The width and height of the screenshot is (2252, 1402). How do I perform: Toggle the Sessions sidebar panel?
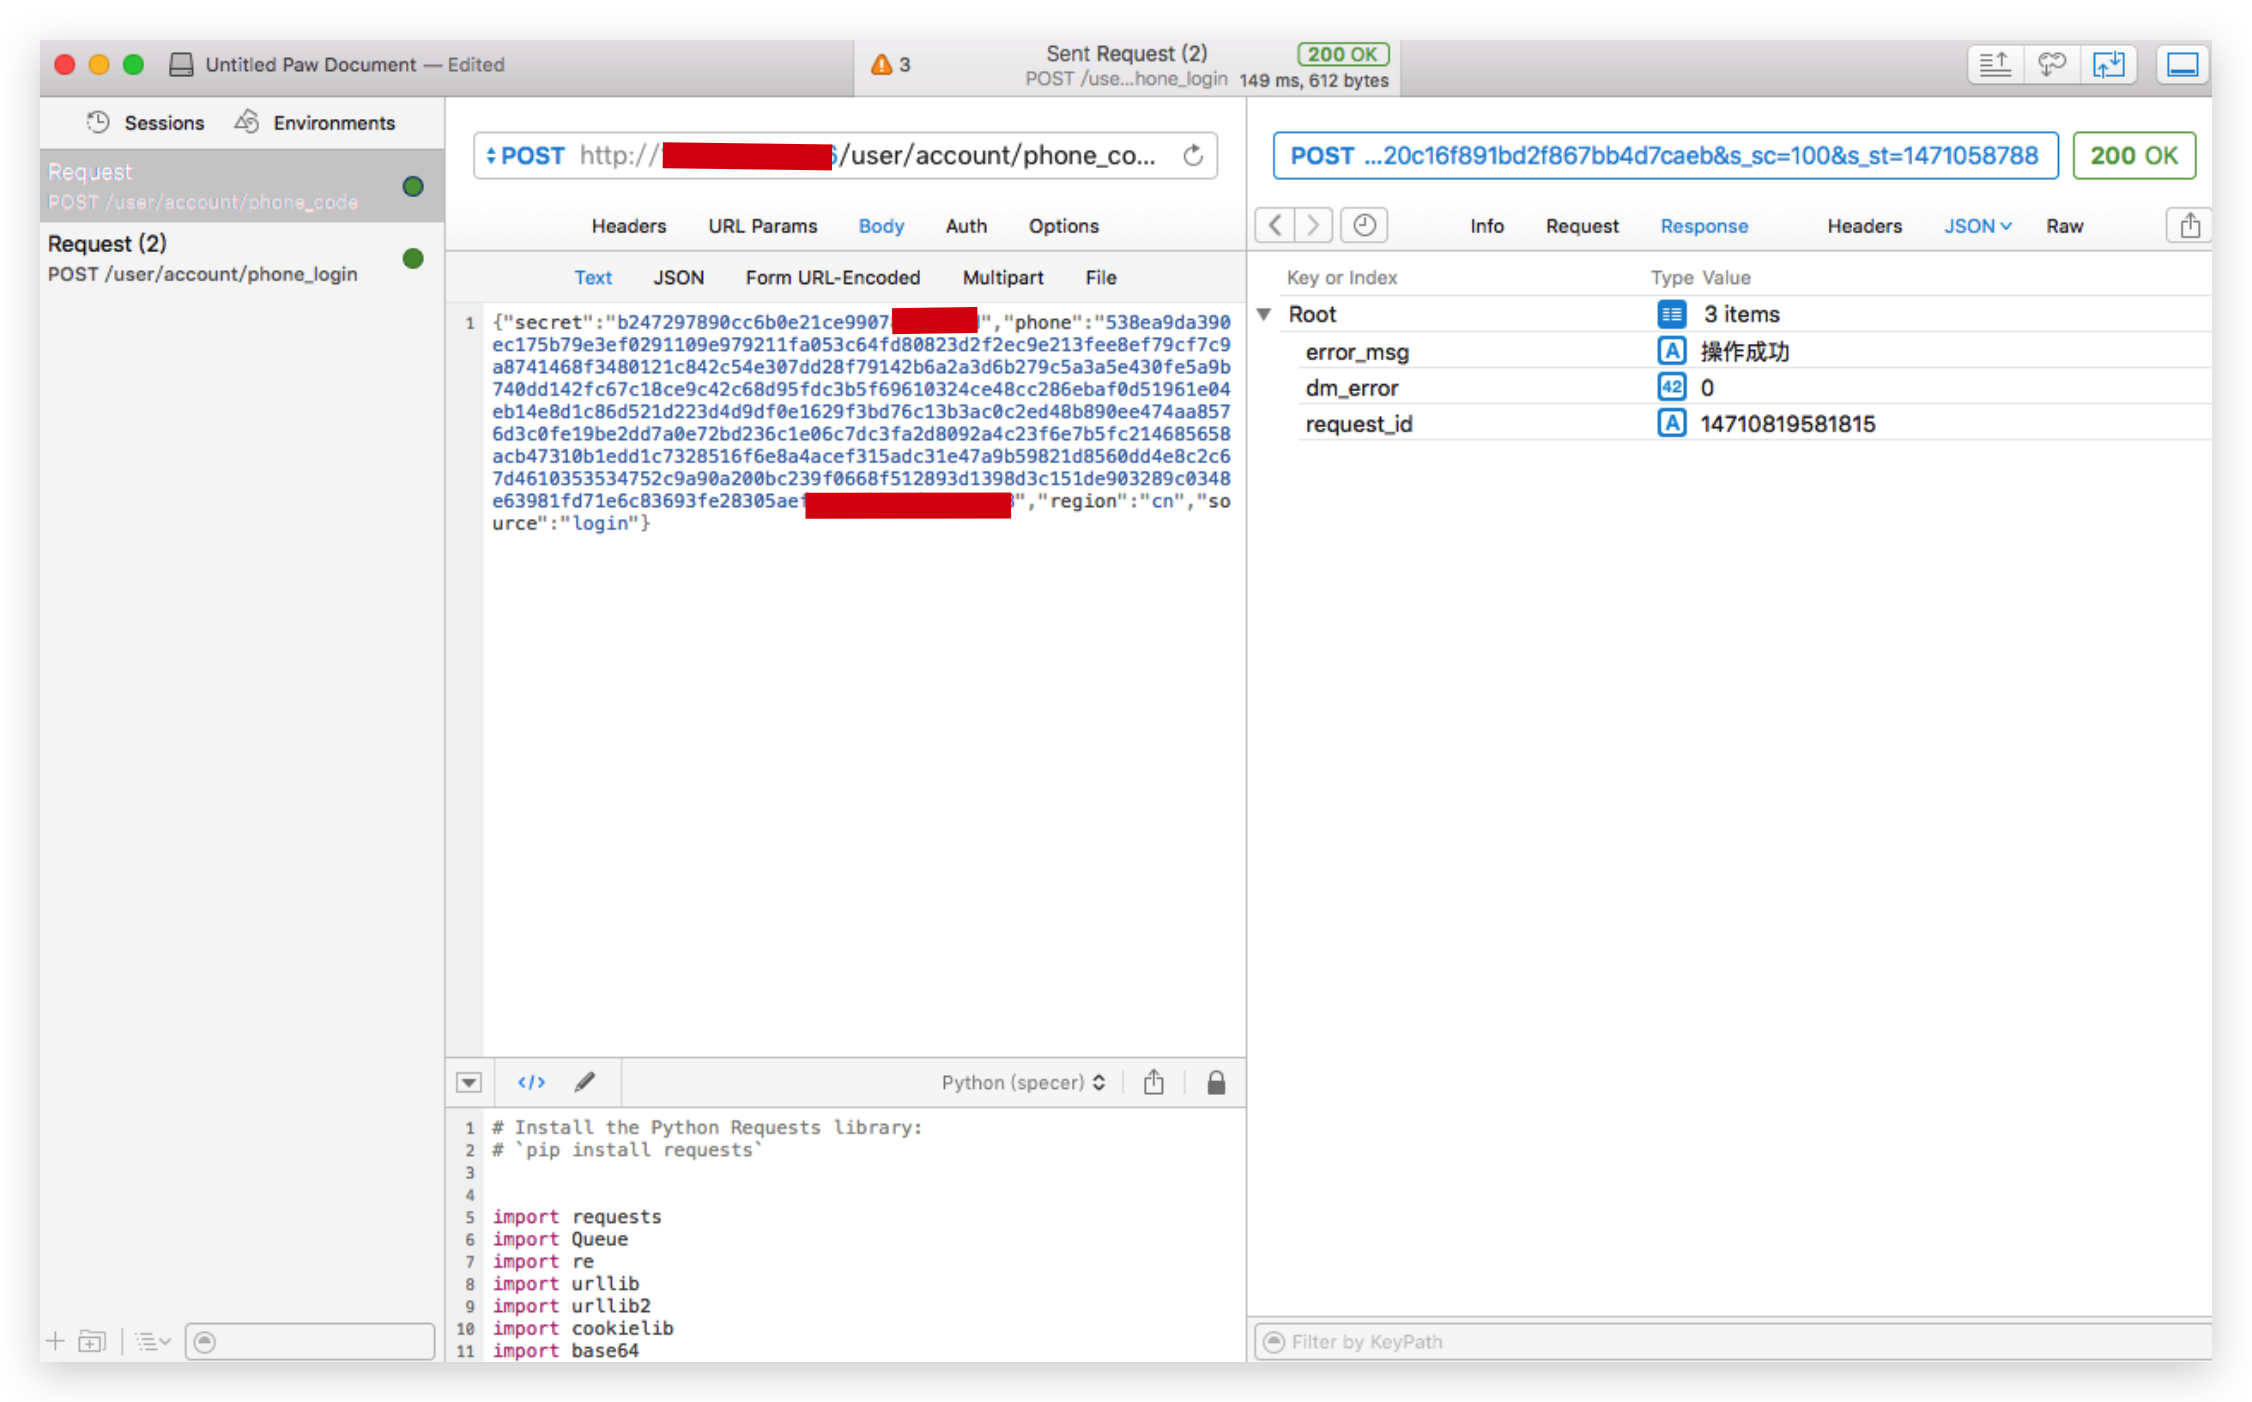[147, 121]
